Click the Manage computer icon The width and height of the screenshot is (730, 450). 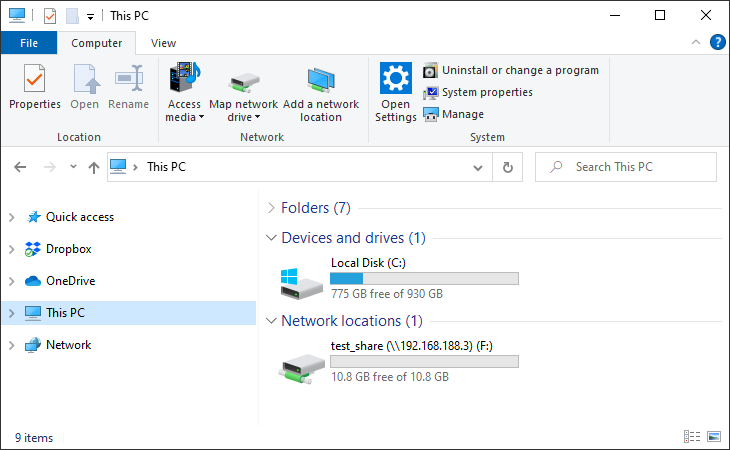[x=431, y=114]
